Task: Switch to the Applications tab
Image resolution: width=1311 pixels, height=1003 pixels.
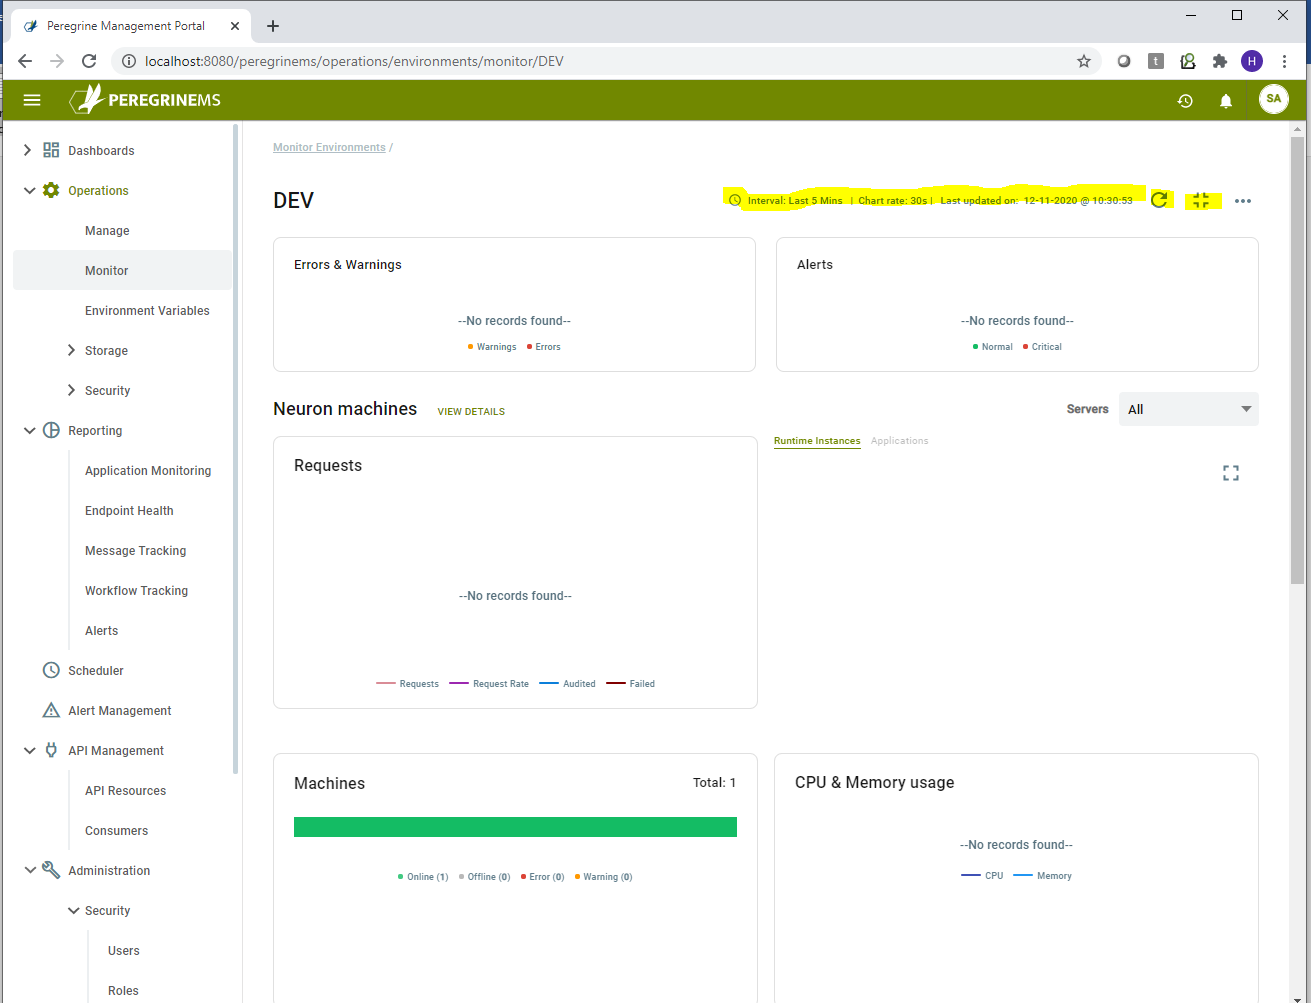Action: coord(899,441)
